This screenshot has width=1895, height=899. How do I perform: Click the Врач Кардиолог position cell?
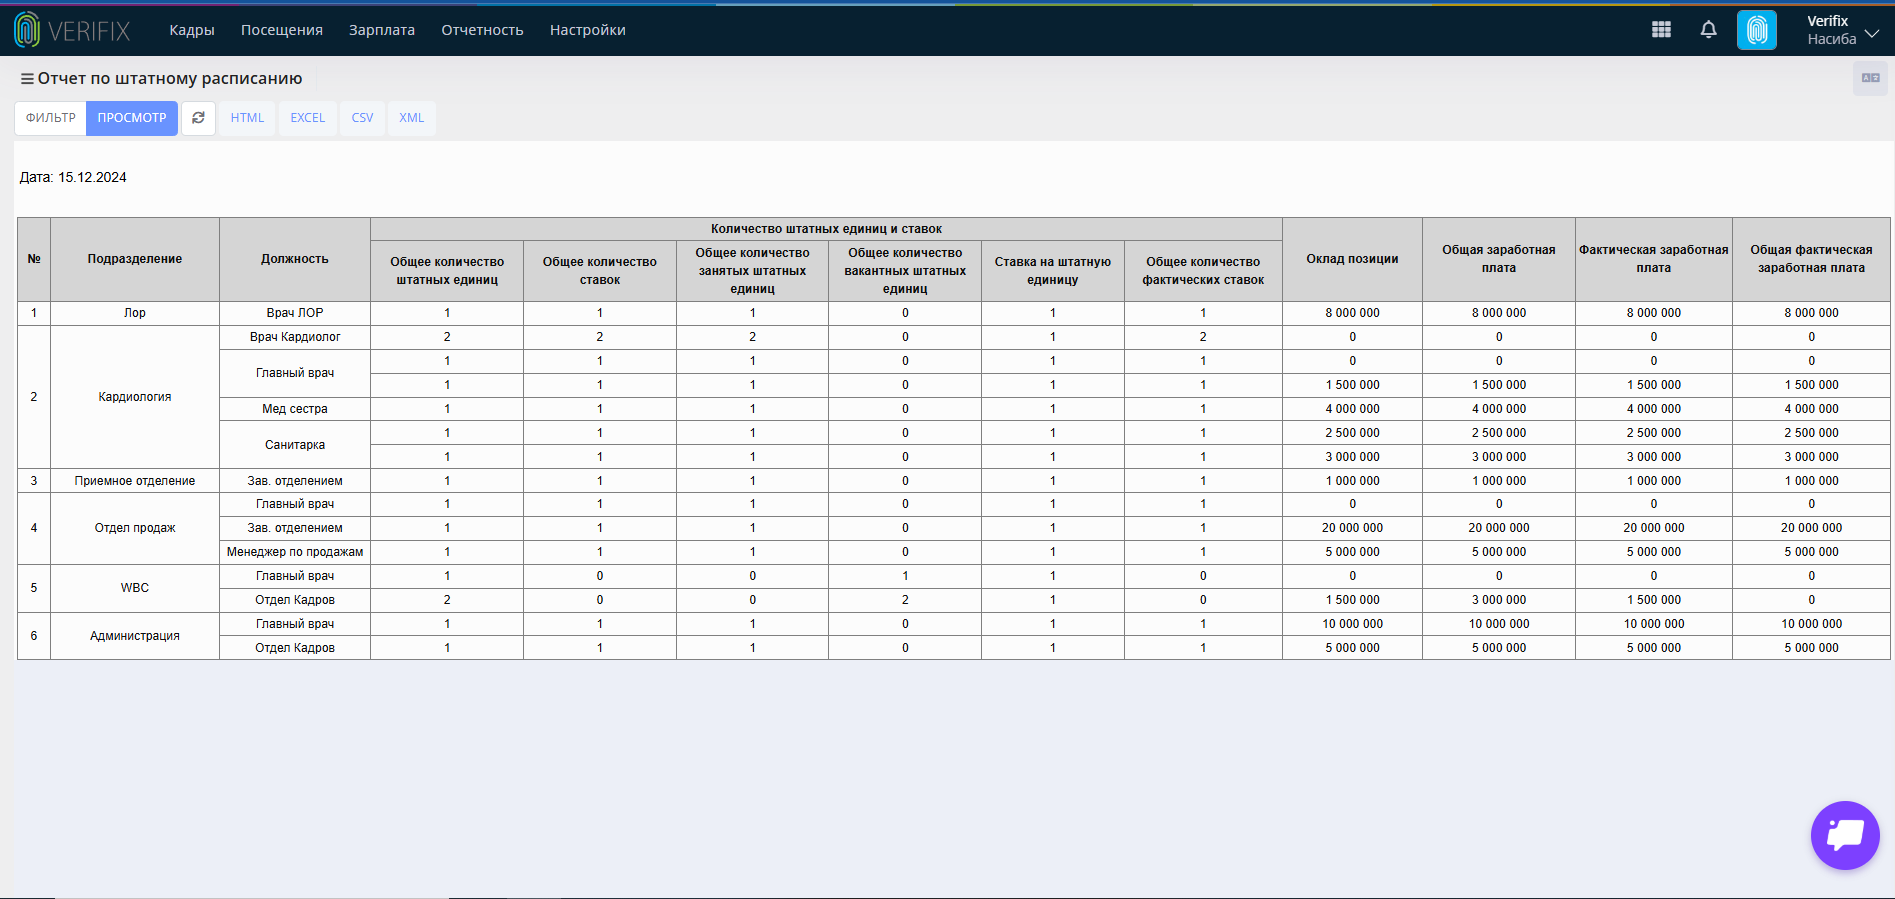[295, 337]
